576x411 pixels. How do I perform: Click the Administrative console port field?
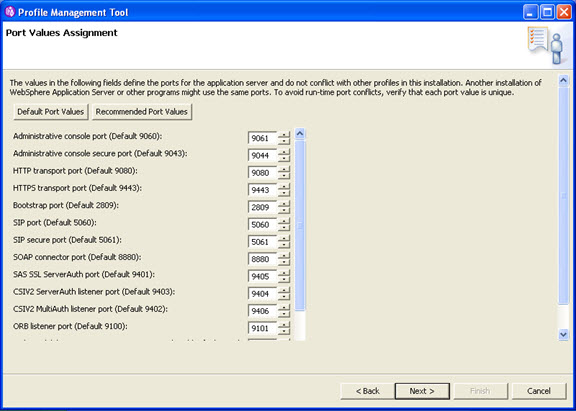(x=262, y=138)
